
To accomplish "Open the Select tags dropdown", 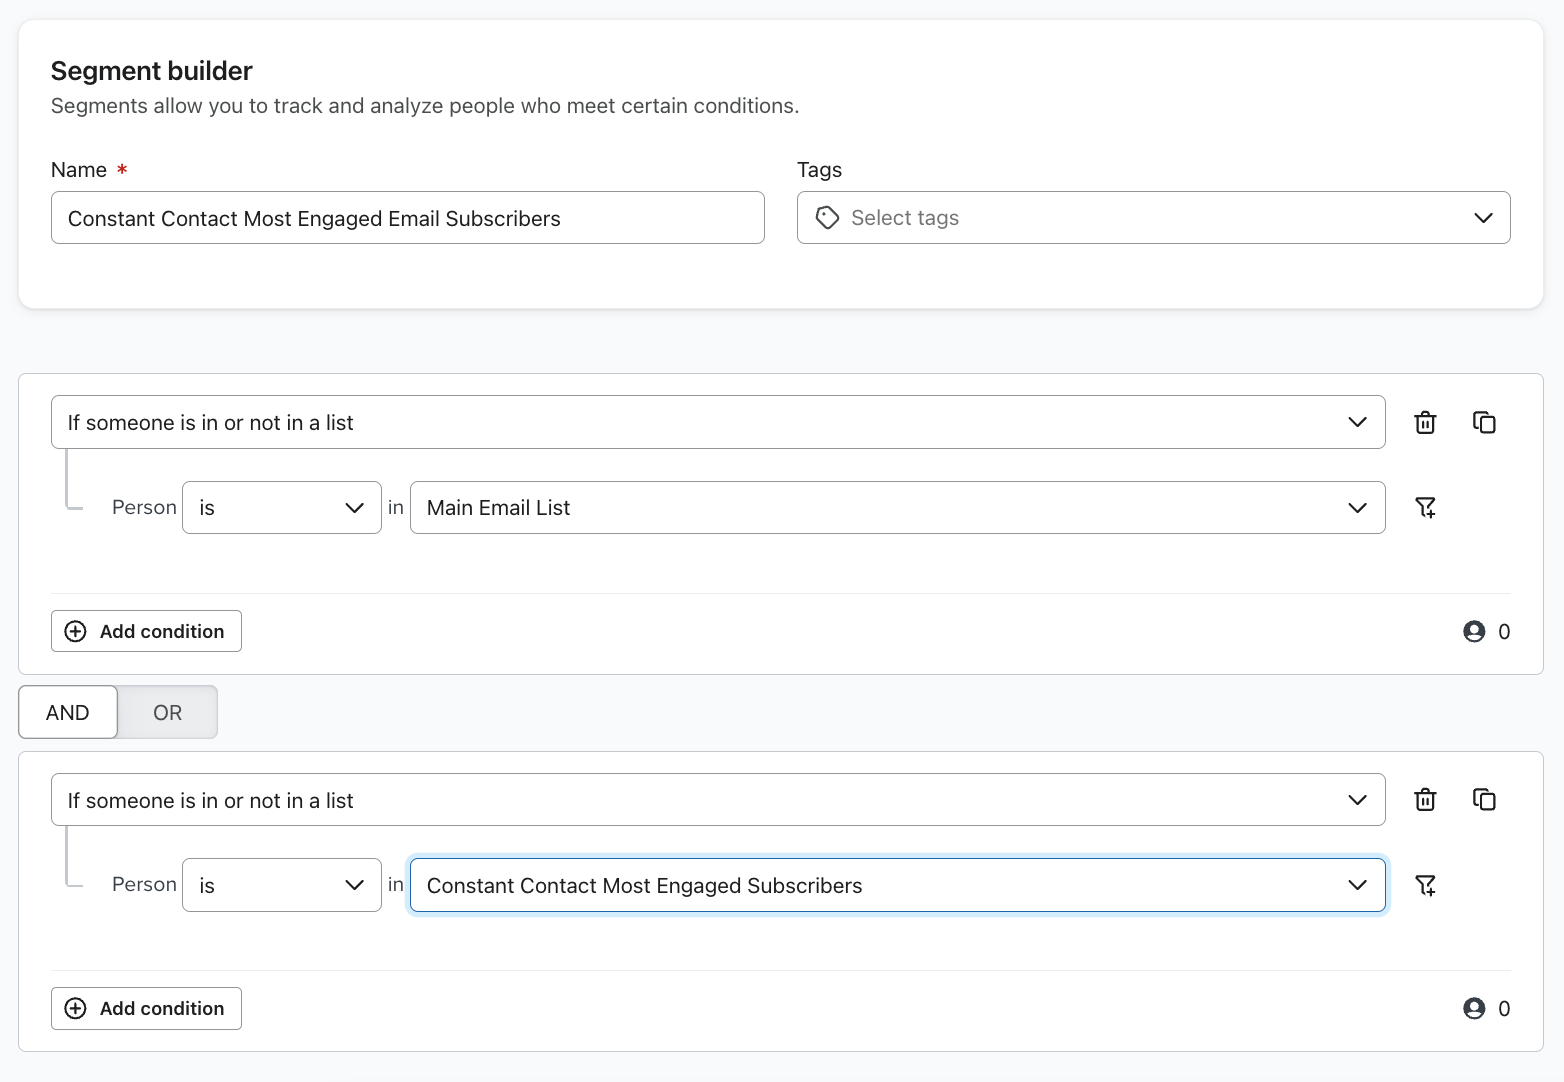I will point(1153,218).
